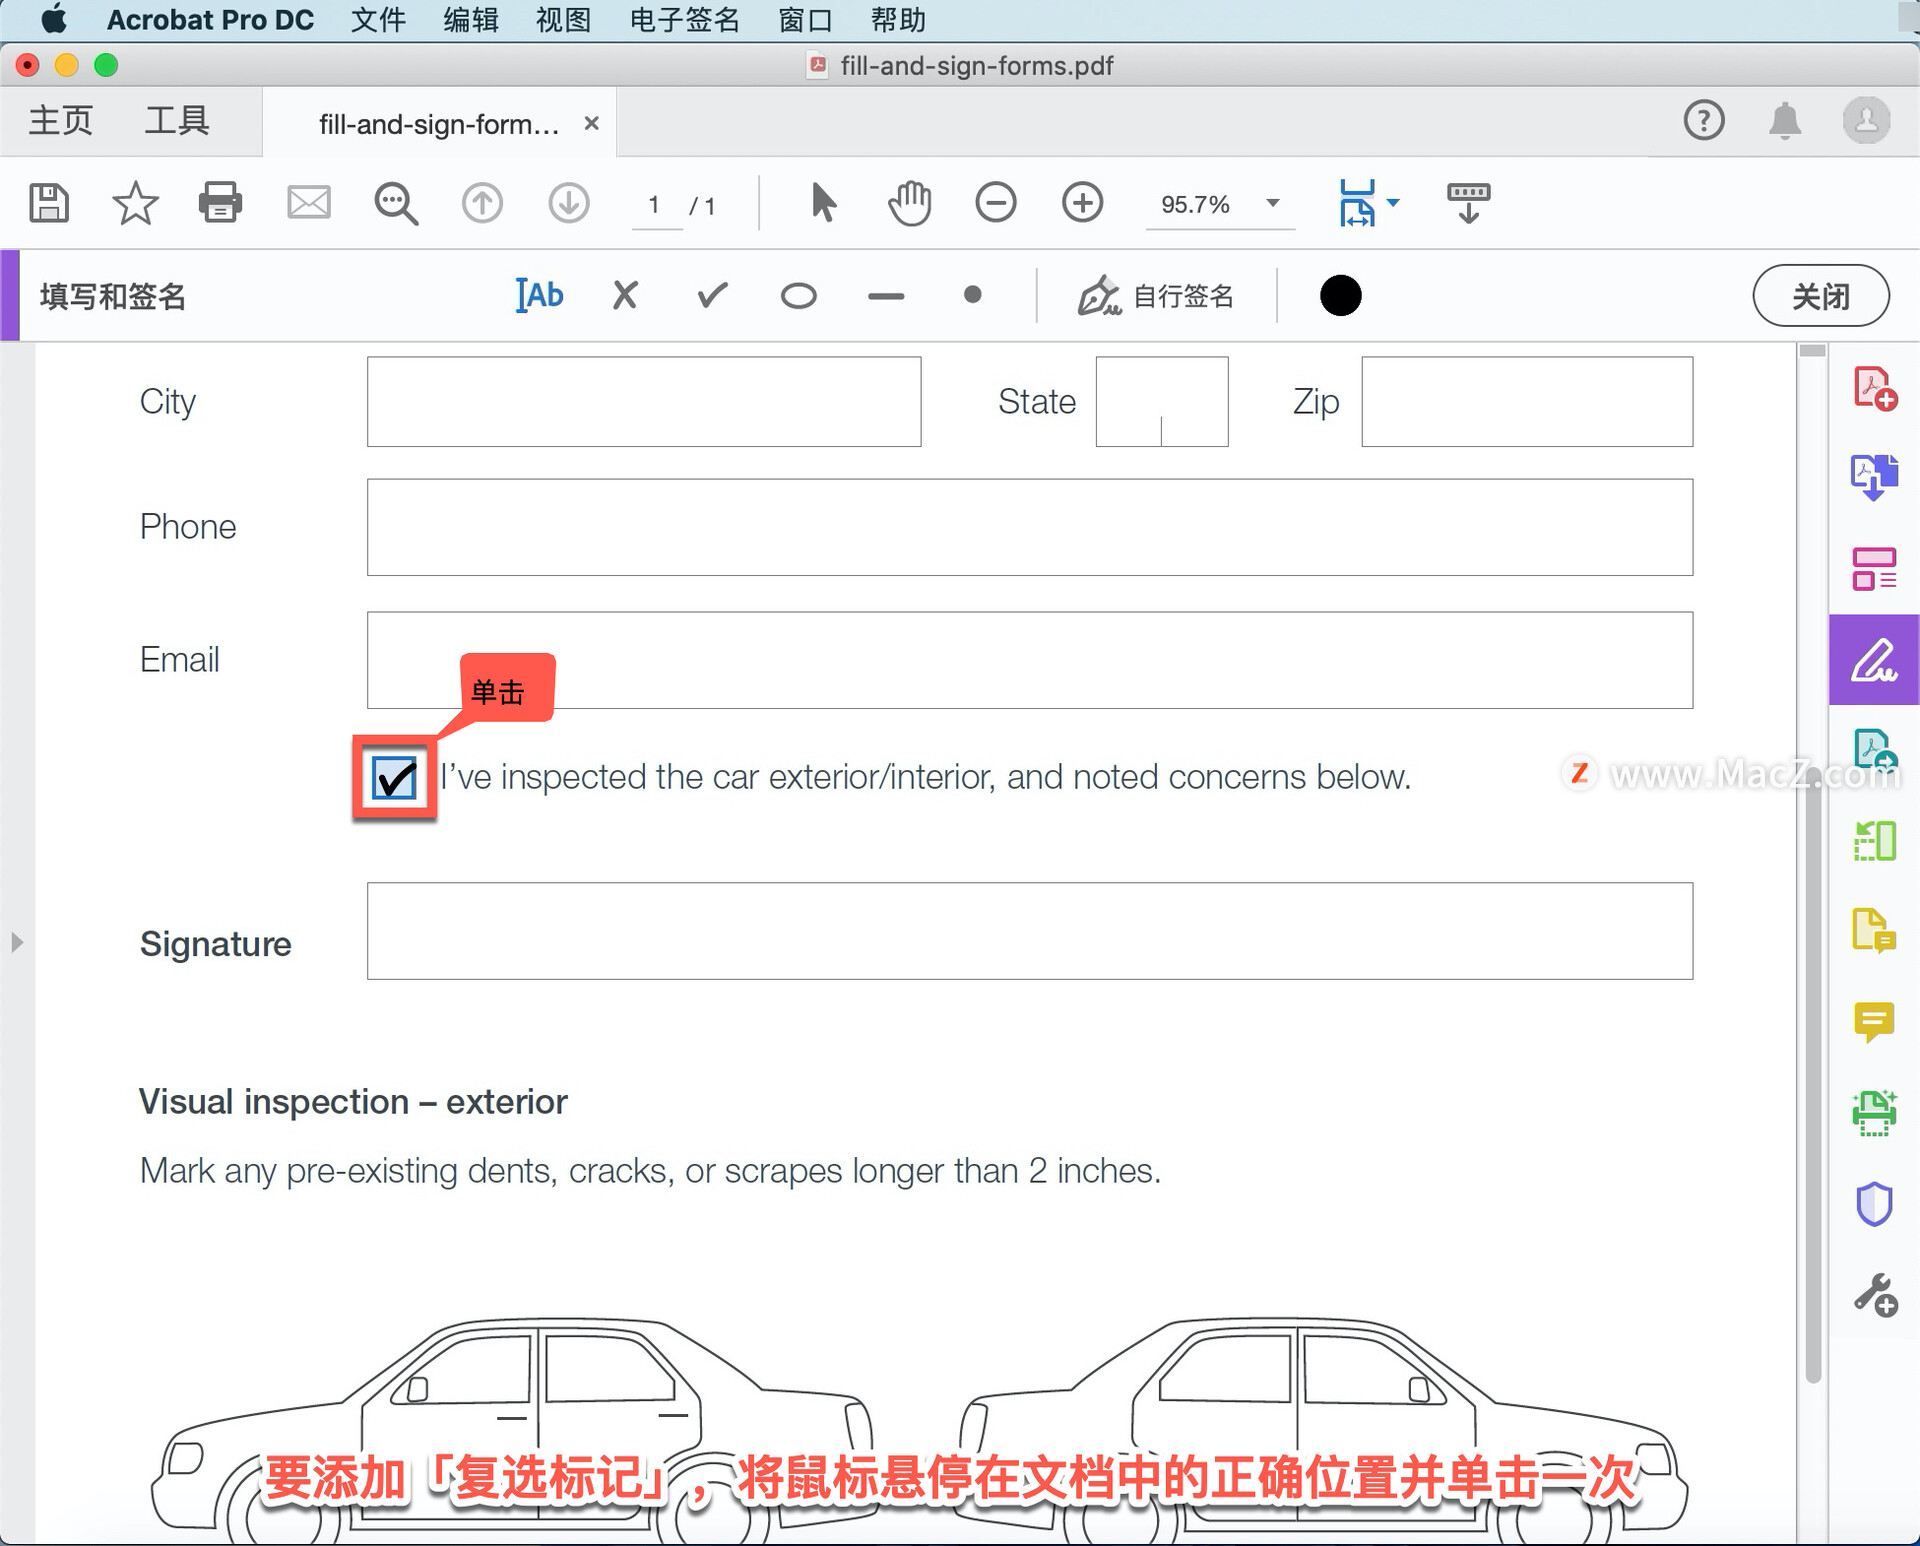Click the 关闭 button
The image size is (1920, 1546).
point(1820,296)
